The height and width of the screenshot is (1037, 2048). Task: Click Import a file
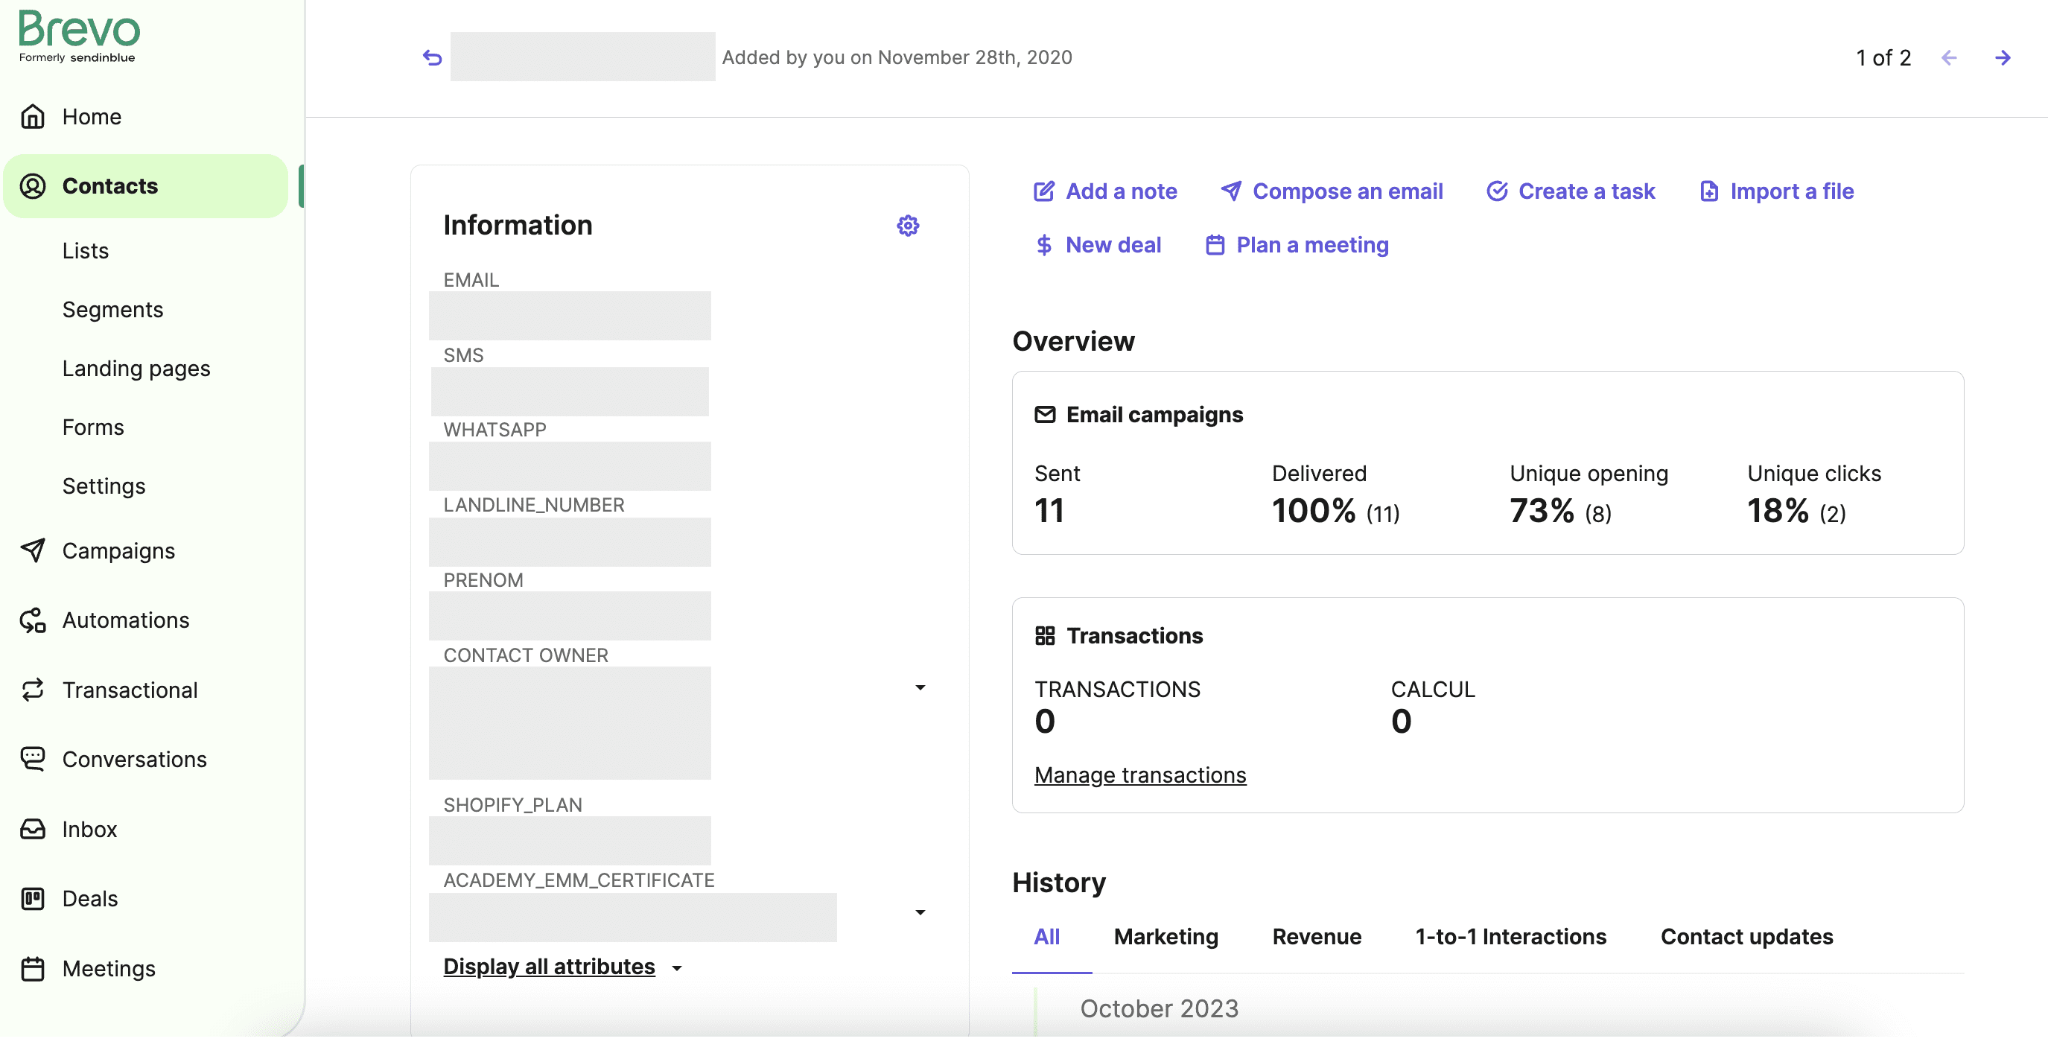(x=1777, y=191)
